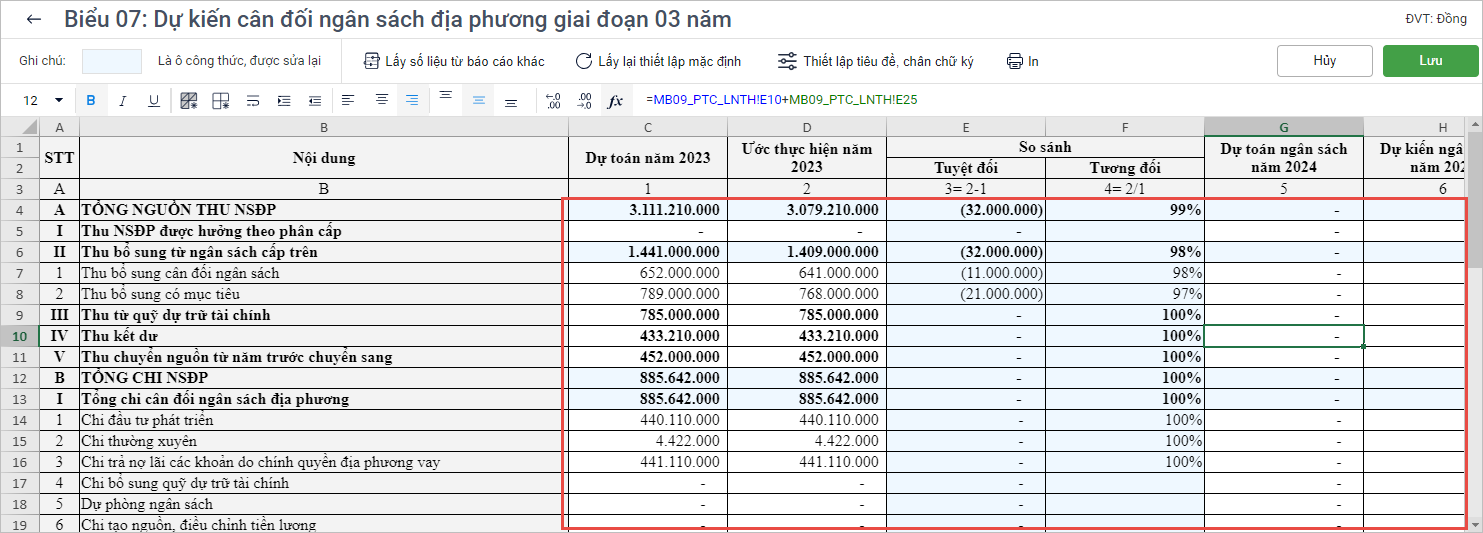Click 'Lấy số liệu từ báo cáo khác'
Image resolution: width=1483 pixels, height=533 pixels.
[x=454, y=61]
